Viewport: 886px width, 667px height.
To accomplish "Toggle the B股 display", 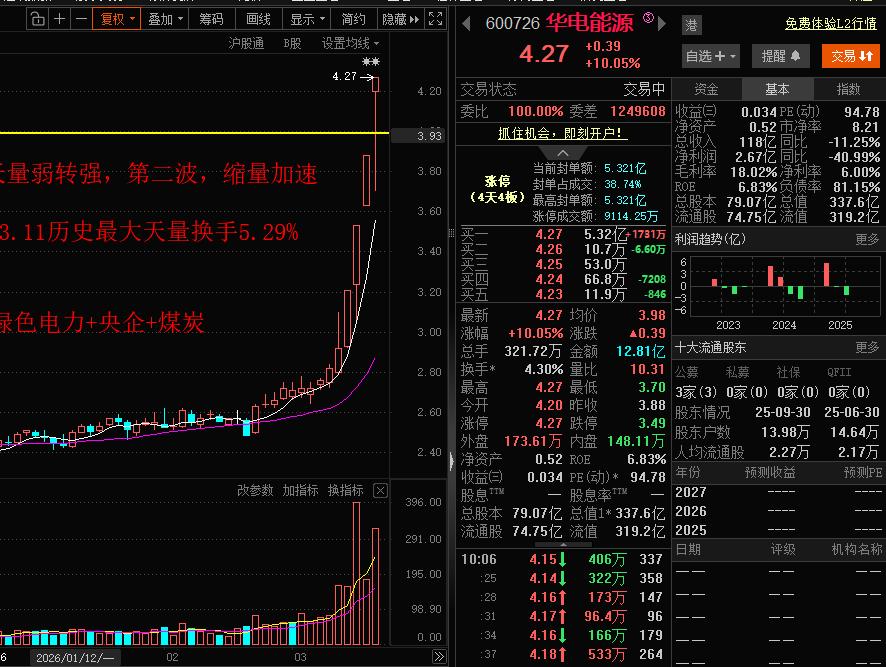I will click(290, 44).
